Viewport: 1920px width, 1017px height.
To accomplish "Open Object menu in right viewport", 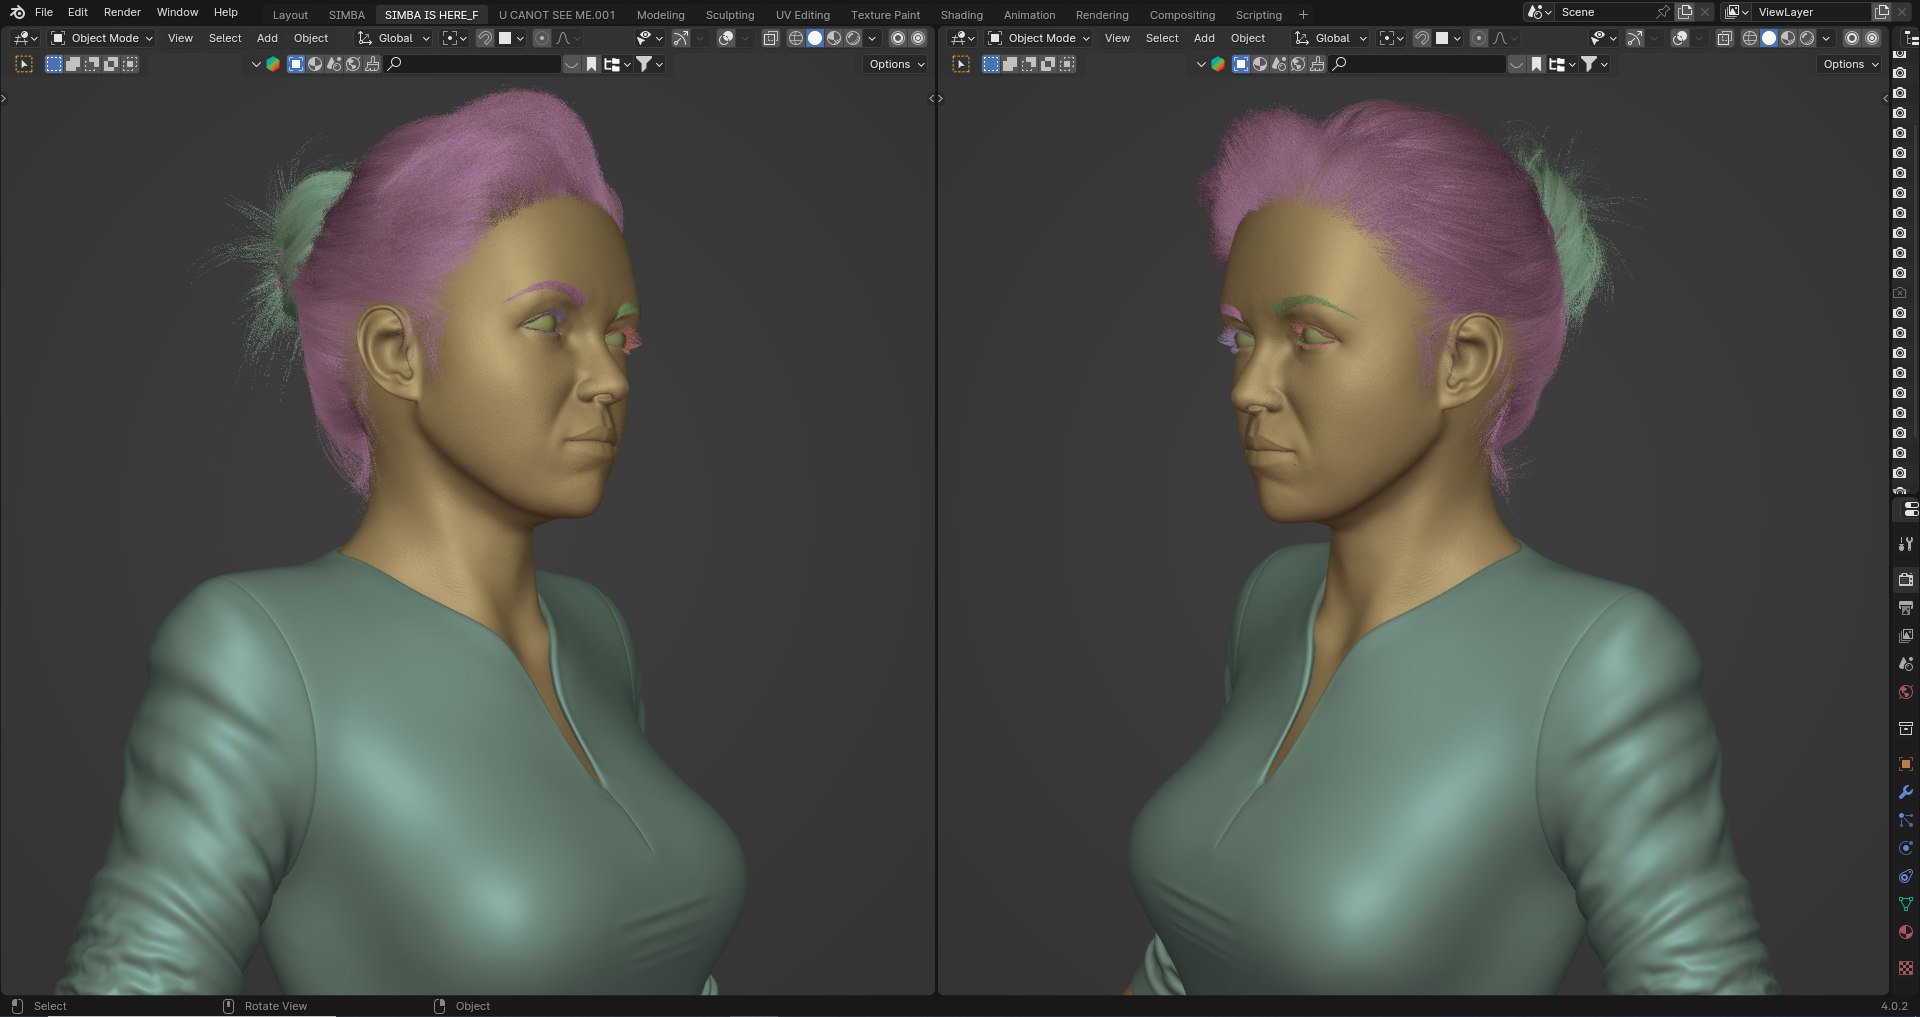I will click(x=1248, y=38).
